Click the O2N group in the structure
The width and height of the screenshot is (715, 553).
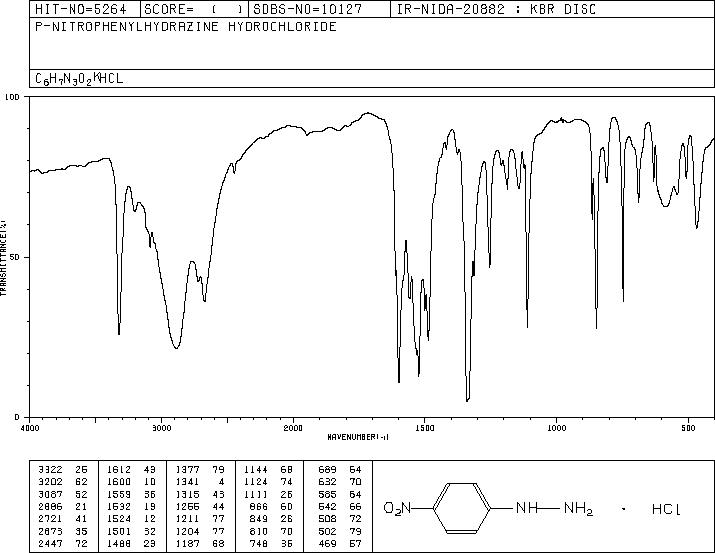(397, 508)
